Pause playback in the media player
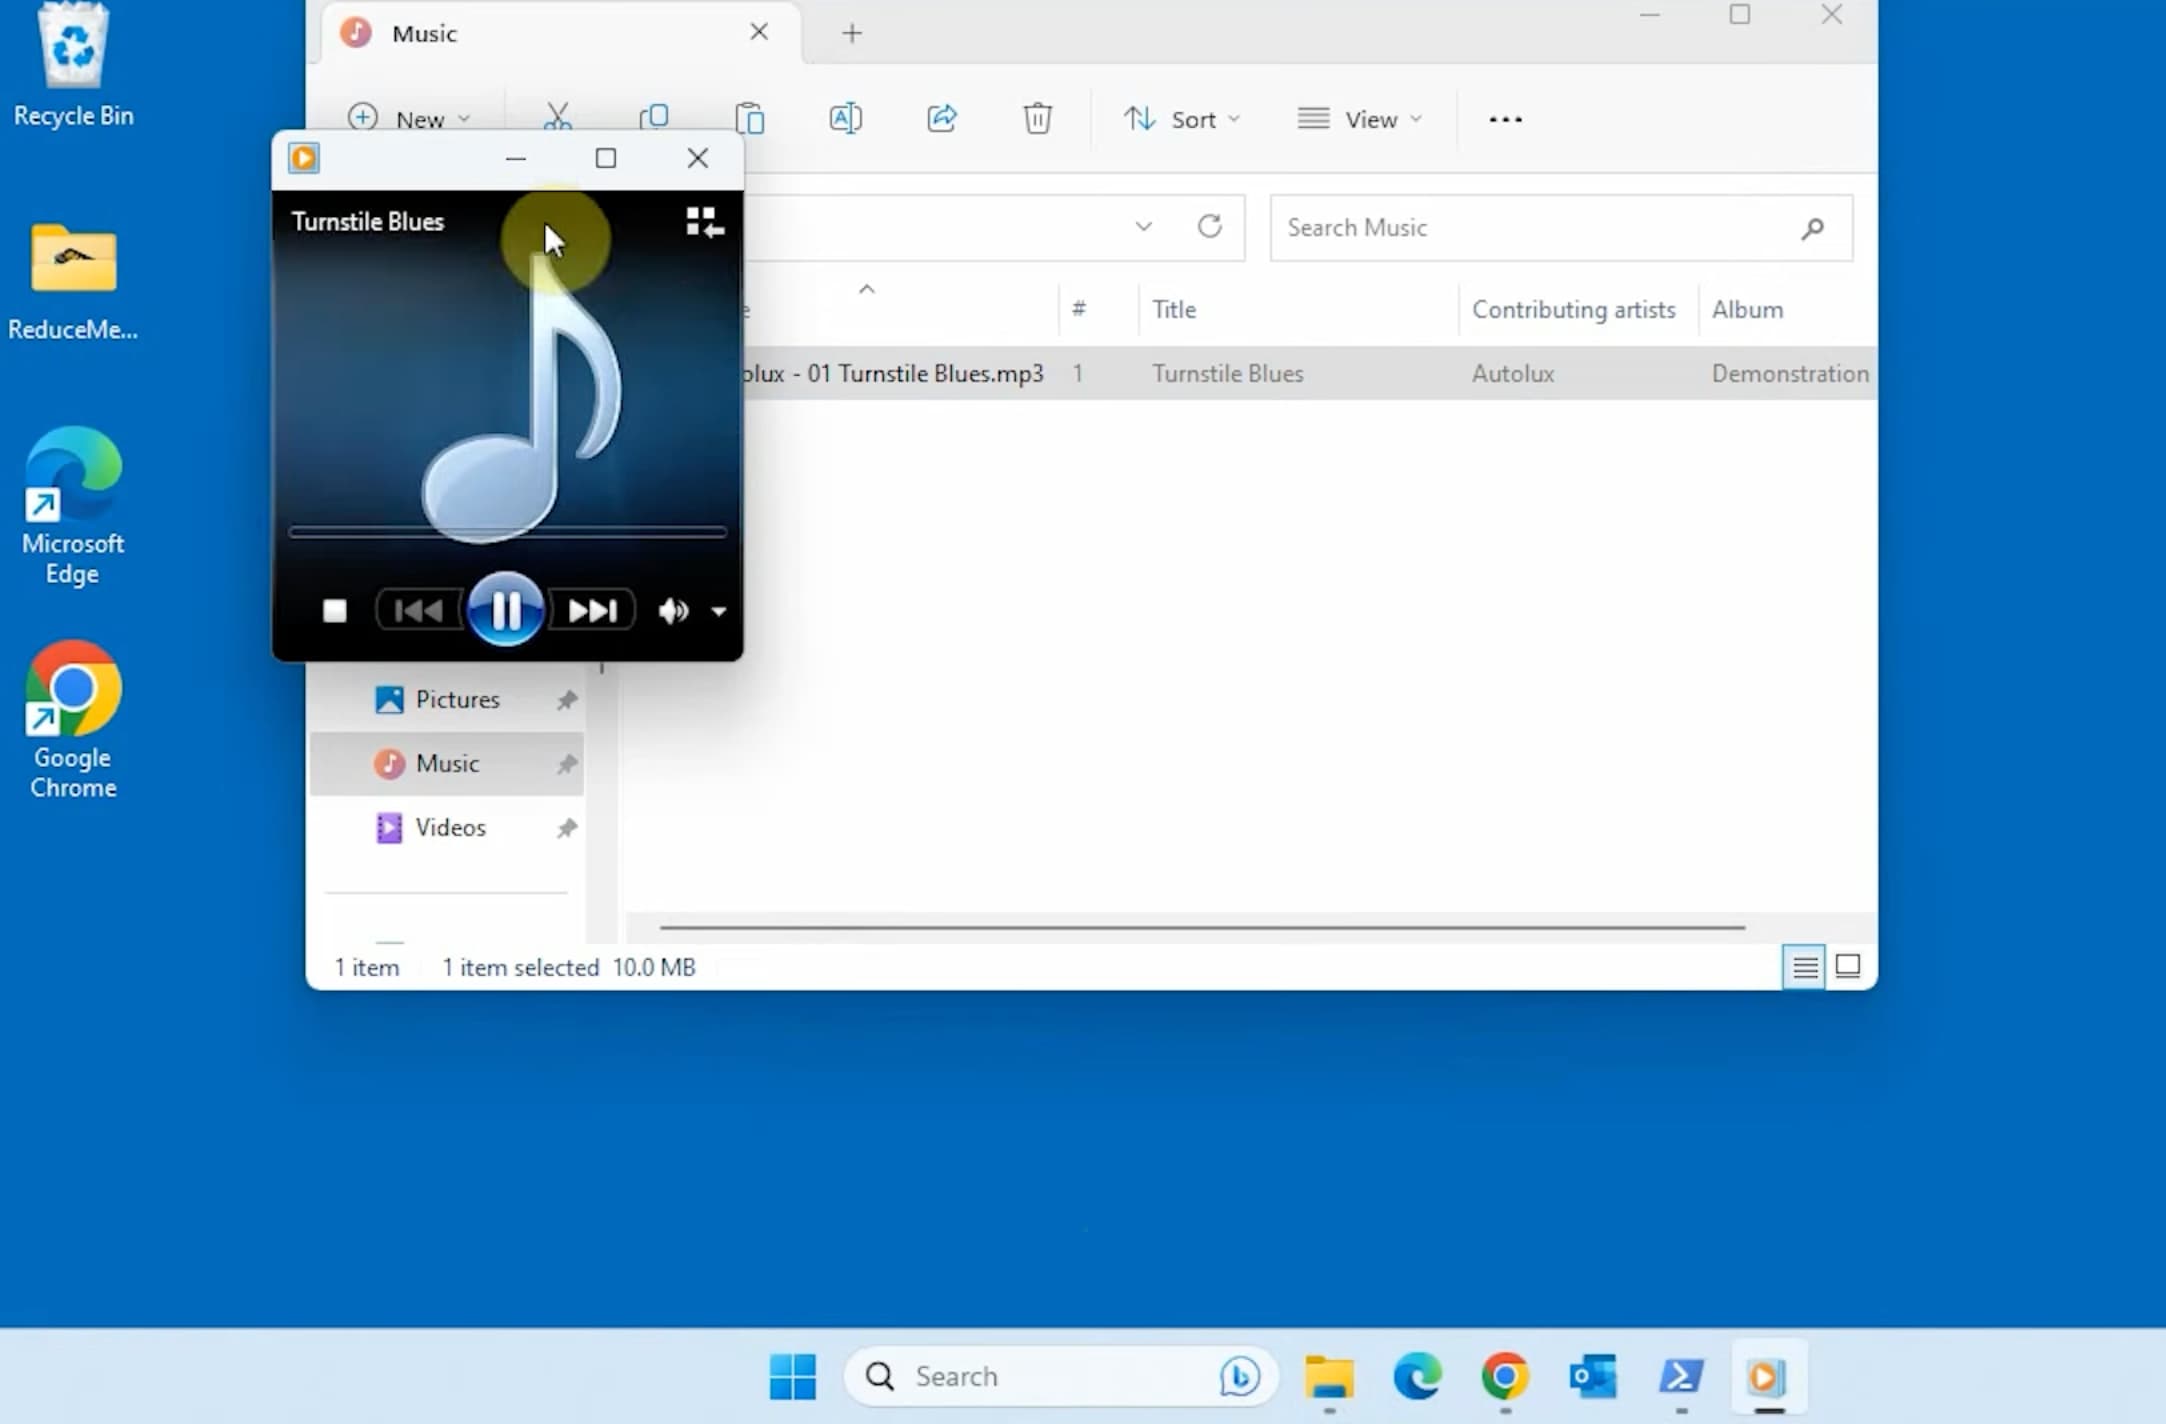Image resolution: width=2166 pixels, height=1424 pixels. click(506, 609)
